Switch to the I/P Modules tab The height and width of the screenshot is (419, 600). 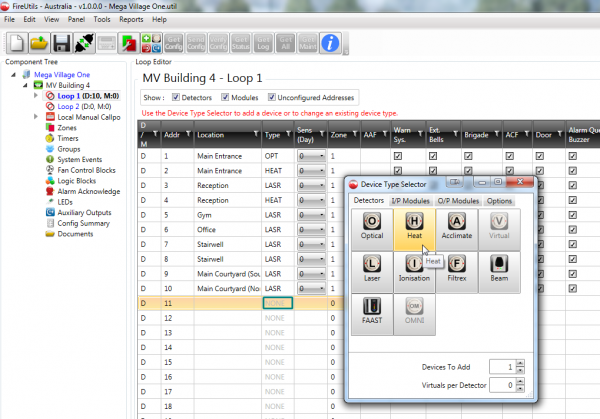[x=409, y=201]
